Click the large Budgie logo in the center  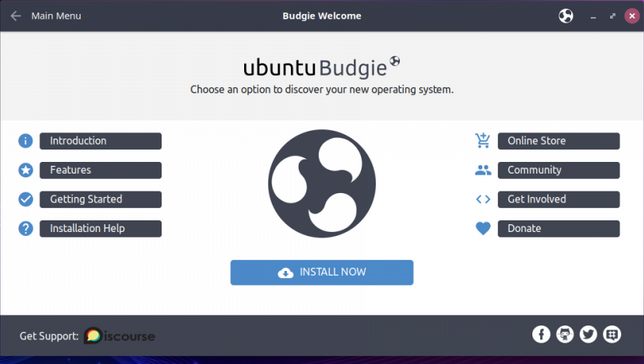[322, 184]
